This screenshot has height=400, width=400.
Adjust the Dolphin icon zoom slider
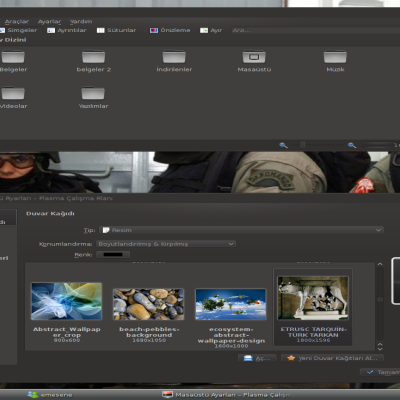(303, 145)
